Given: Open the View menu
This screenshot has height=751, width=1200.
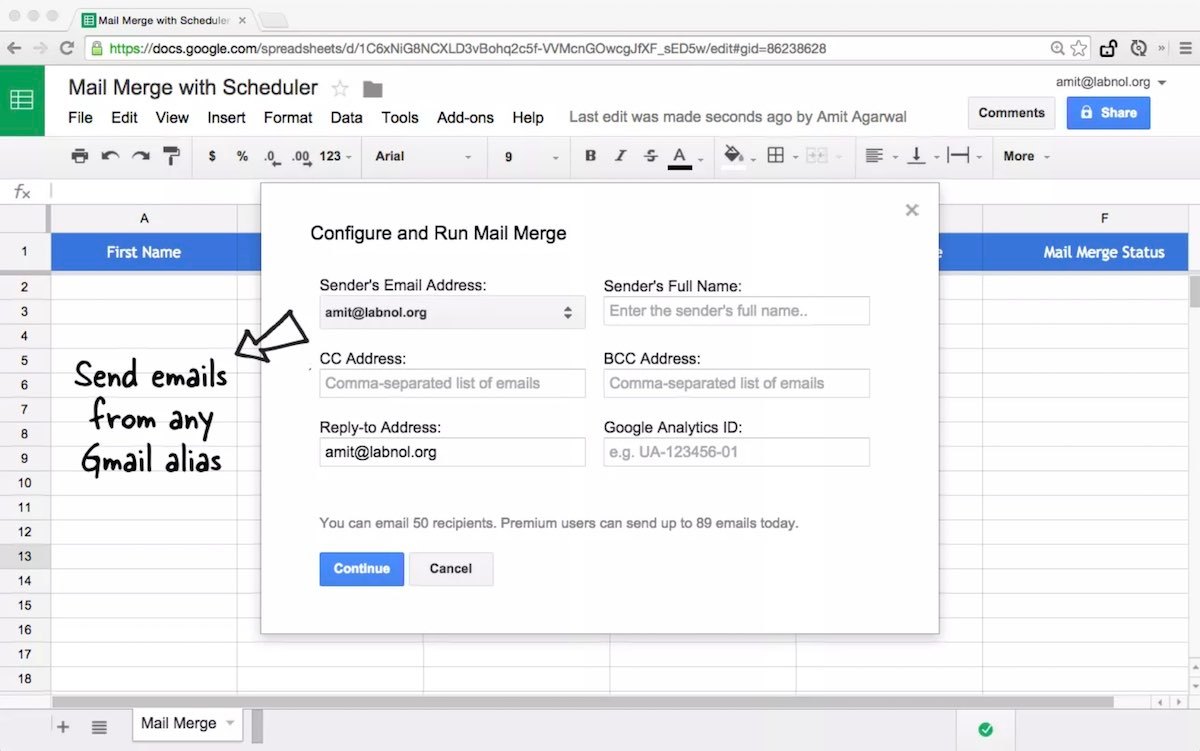Looking at the screenshot, I should point(172,117).
